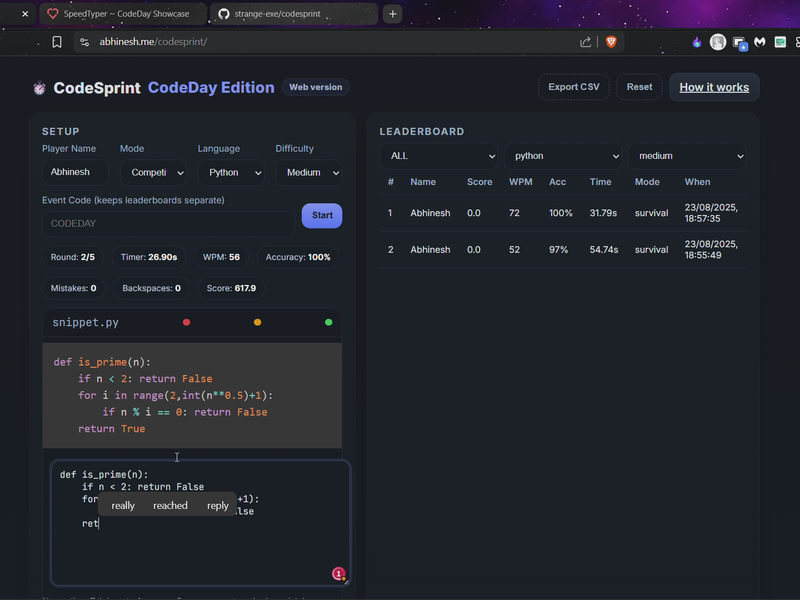Click the 23/08/2025, 18:57:35 timestamp
The image size is (800, 600).
711,213
